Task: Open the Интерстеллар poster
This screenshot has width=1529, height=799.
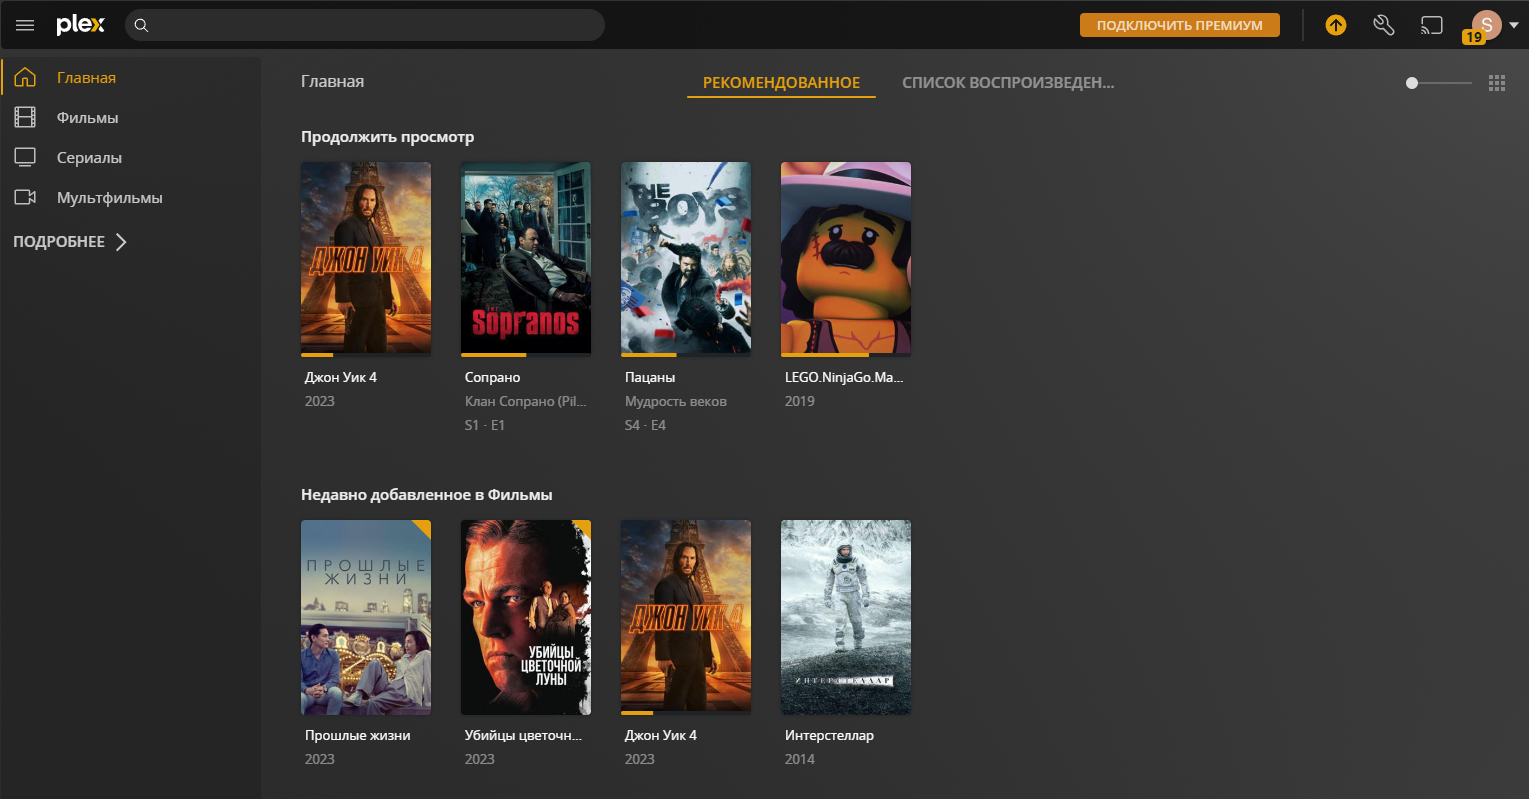Action: coord(846,616)
